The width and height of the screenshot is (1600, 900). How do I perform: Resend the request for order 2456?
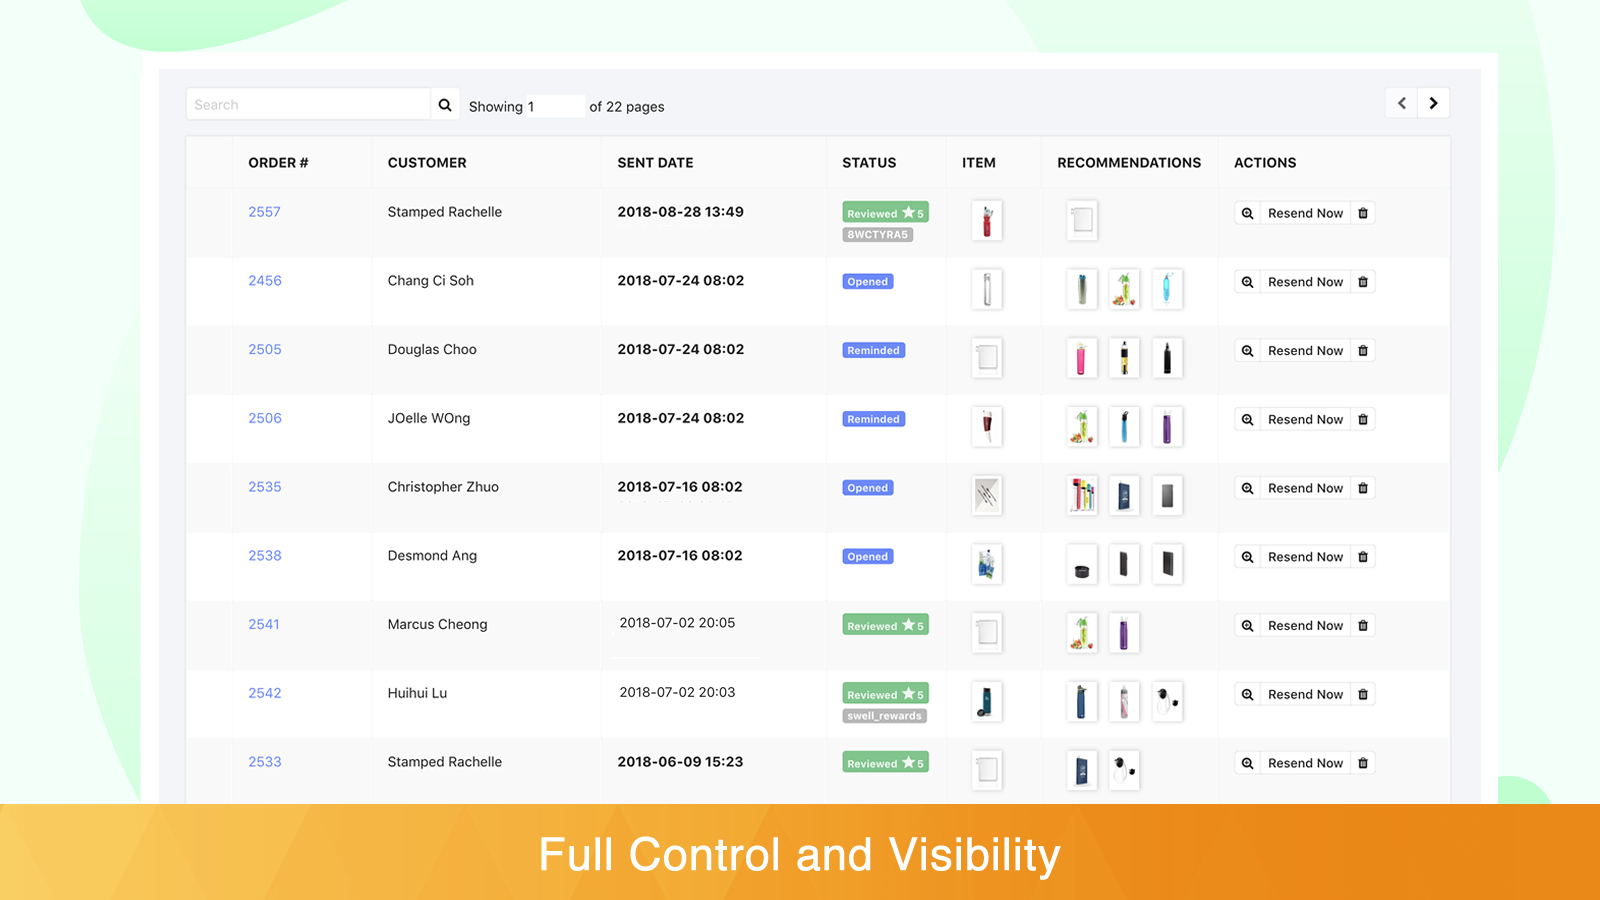click(x=1305, y=282)
